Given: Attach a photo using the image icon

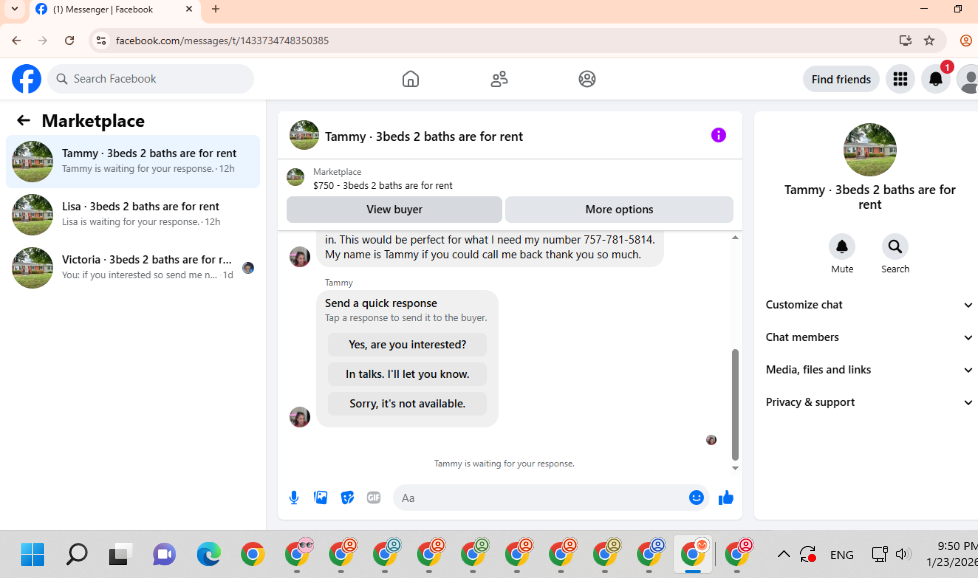Looking at the screenshot, I should 321,498.
